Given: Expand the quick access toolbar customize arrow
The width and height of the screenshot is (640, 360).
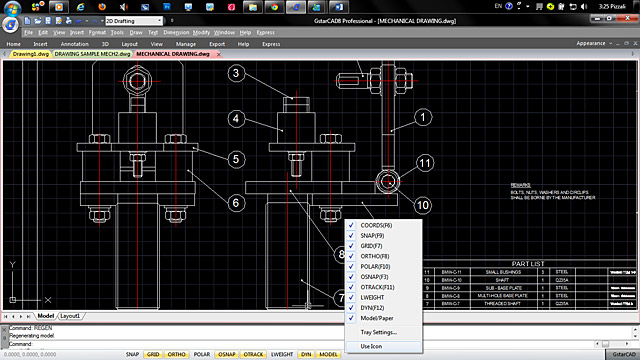Looking at the screenshot, I should click(172, 21).
